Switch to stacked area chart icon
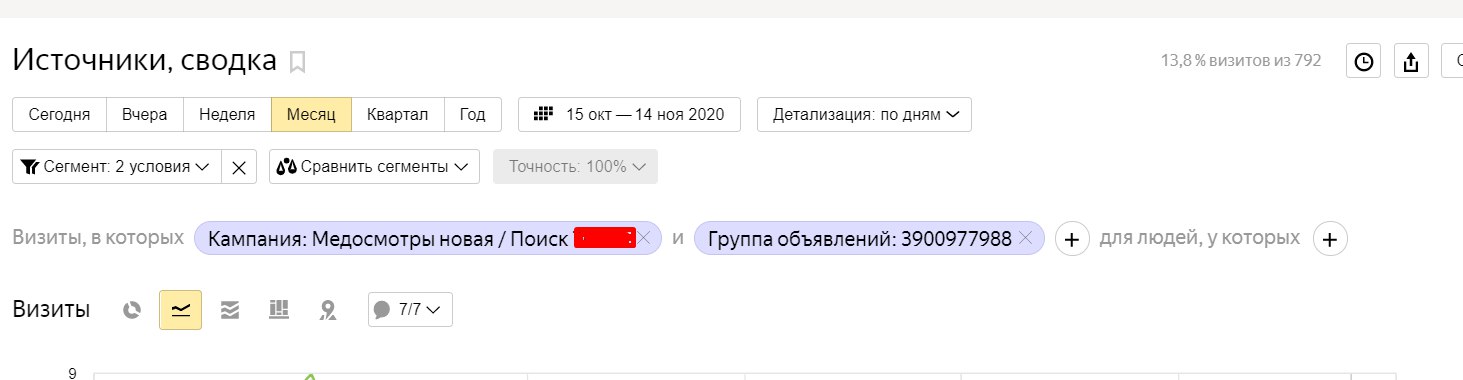Image resolution: width=1463 pixels, height=380 pixels. [x=230, y=310]
